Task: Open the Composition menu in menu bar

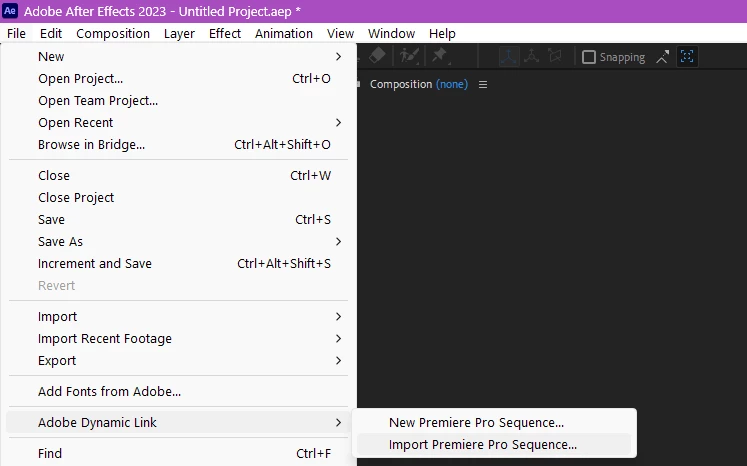Action: [113, 33]
